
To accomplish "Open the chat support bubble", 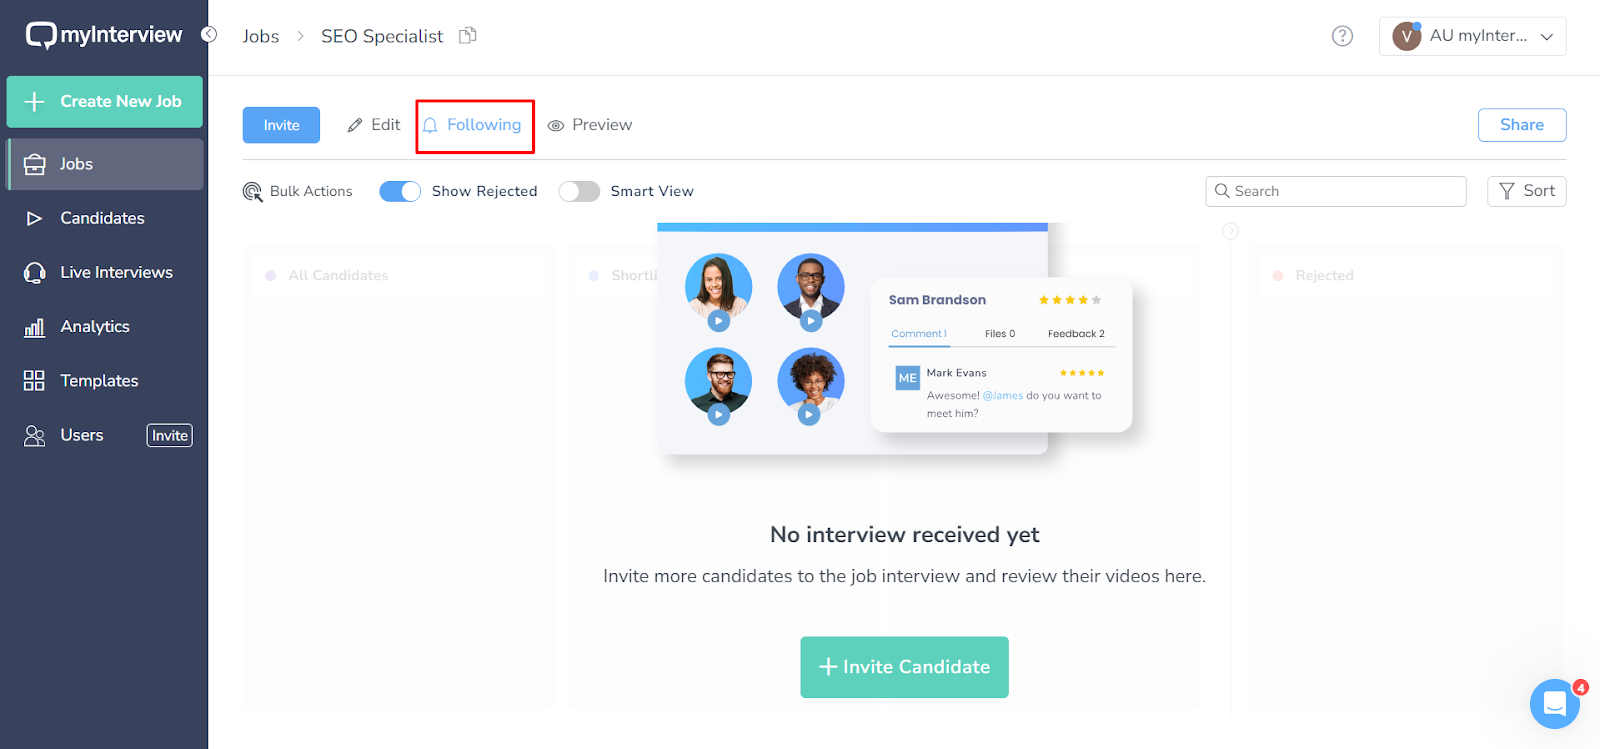I will [1554, 704].
